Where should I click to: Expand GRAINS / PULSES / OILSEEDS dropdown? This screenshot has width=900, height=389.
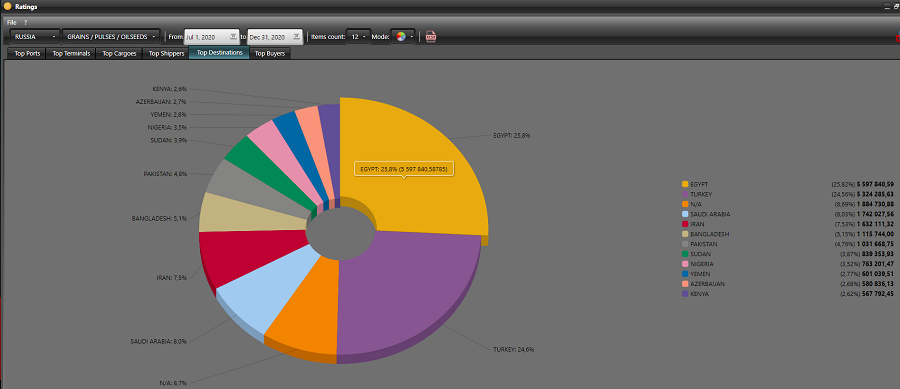111,37
